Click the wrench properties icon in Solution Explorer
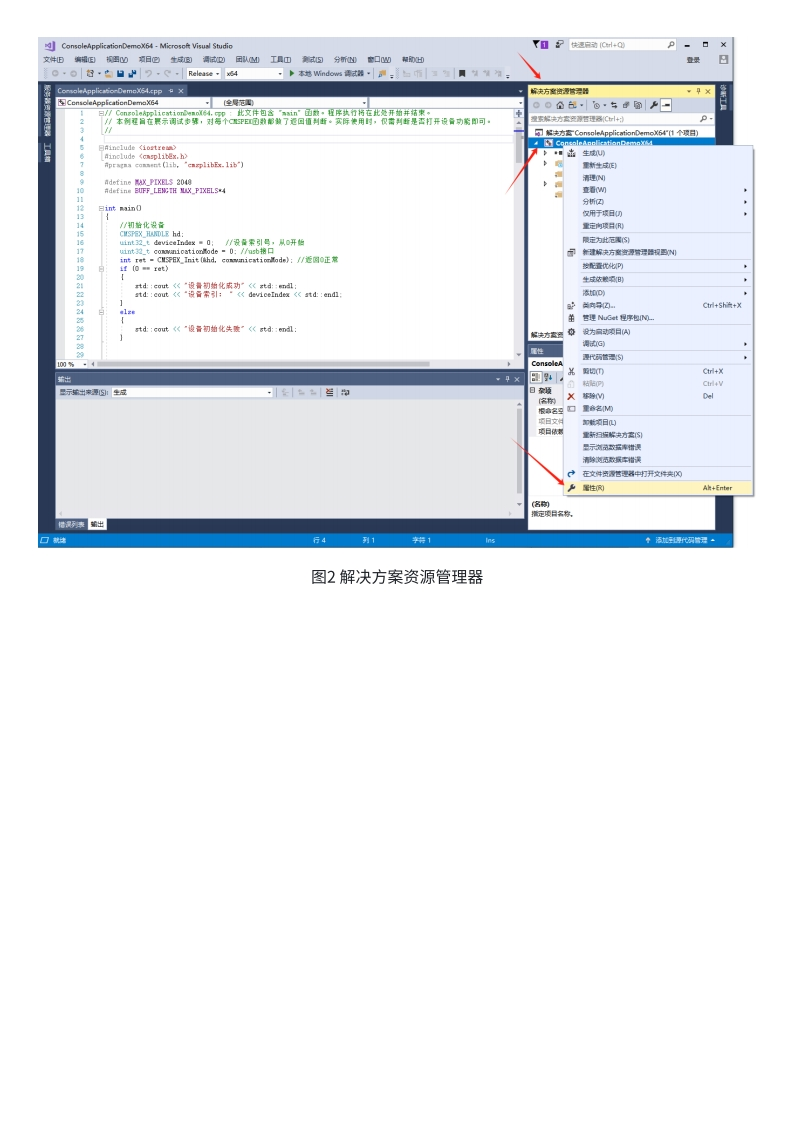Image resolution: width=793 pixels, height=1122 pixels. click(x=653, y=105)
